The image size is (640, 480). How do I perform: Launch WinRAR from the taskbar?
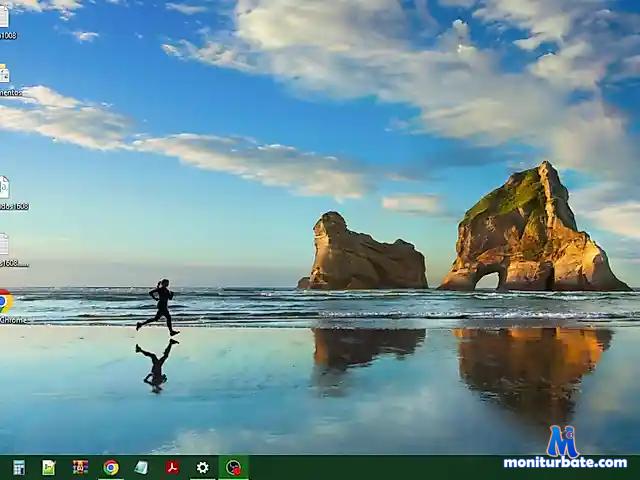click(80, 467)
